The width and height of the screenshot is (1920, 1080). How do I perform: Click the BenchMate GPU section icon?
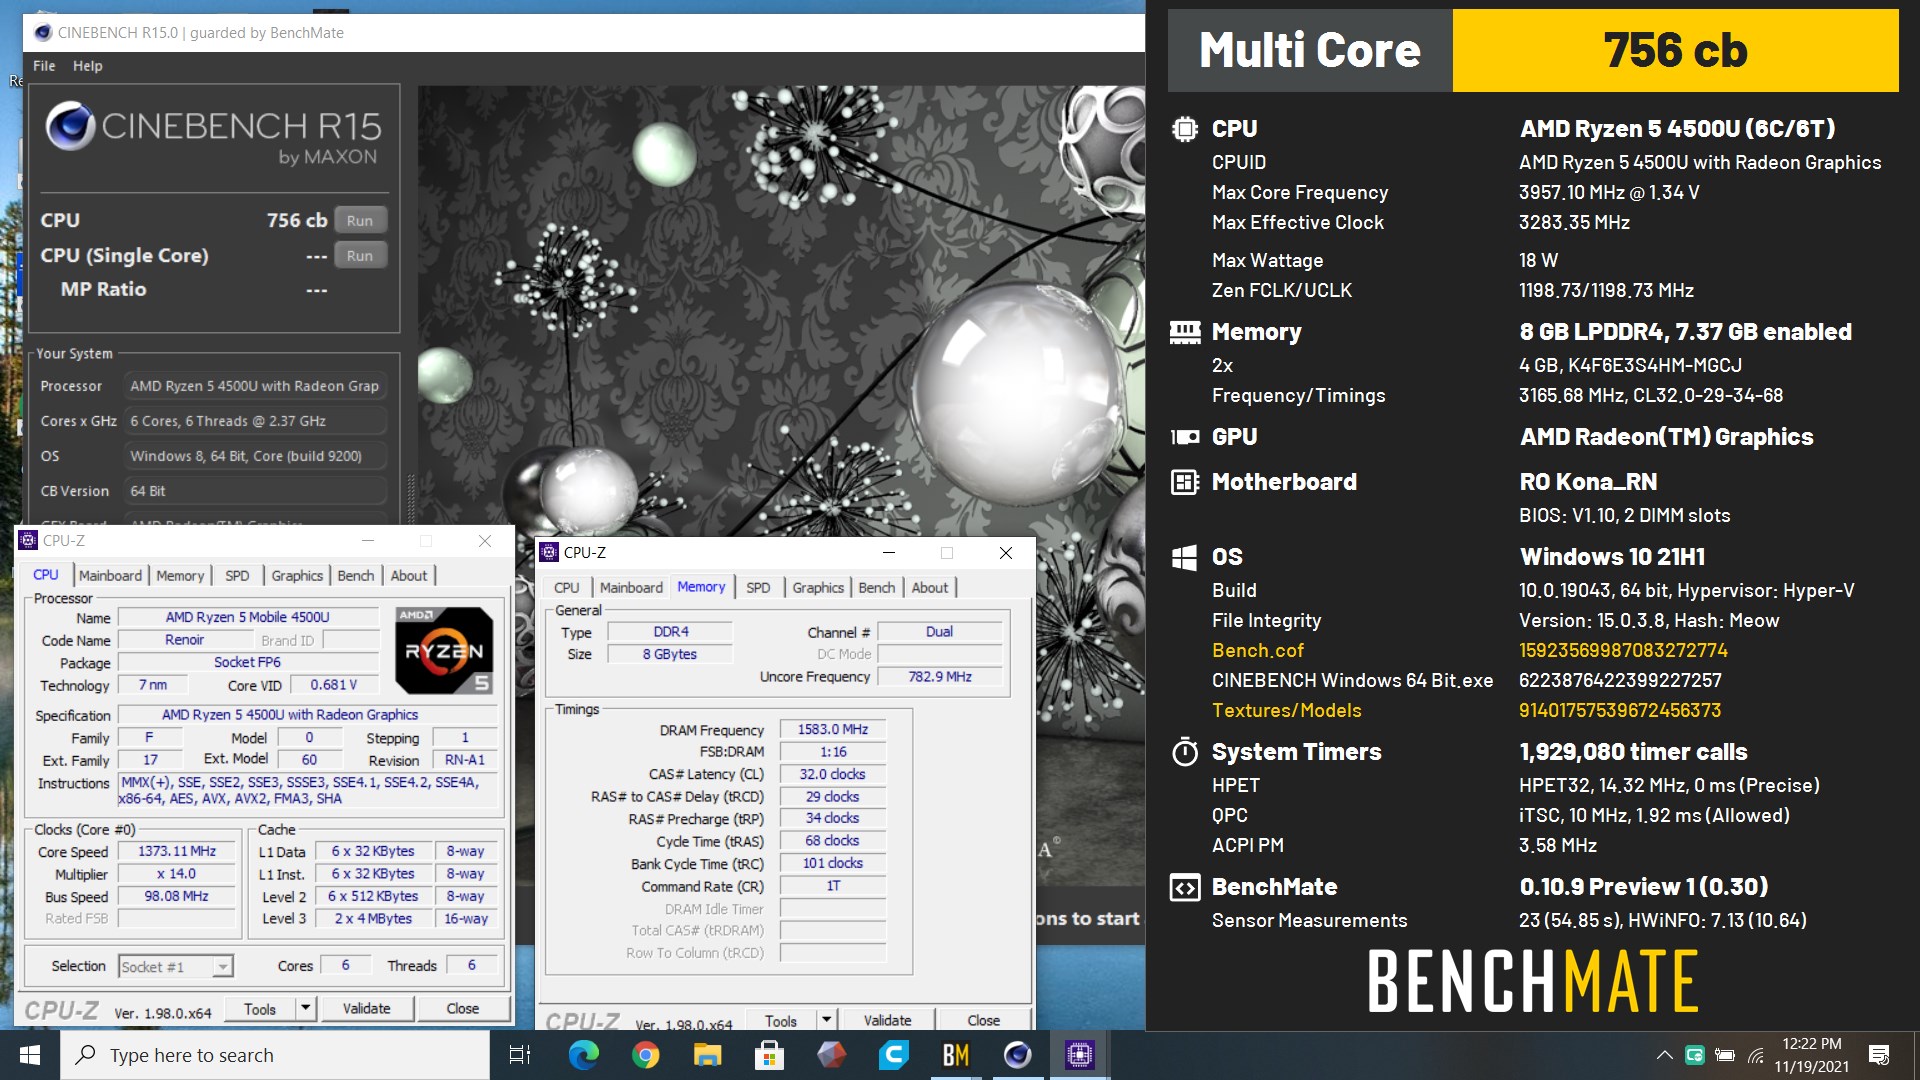pyautogui.click(x=1185, y=437)
